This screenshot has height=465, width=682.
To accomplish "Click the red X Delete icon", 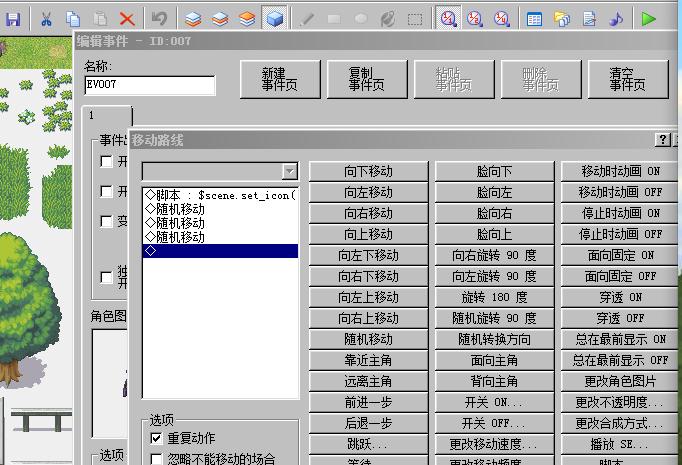I will click(x=127, y=19).
